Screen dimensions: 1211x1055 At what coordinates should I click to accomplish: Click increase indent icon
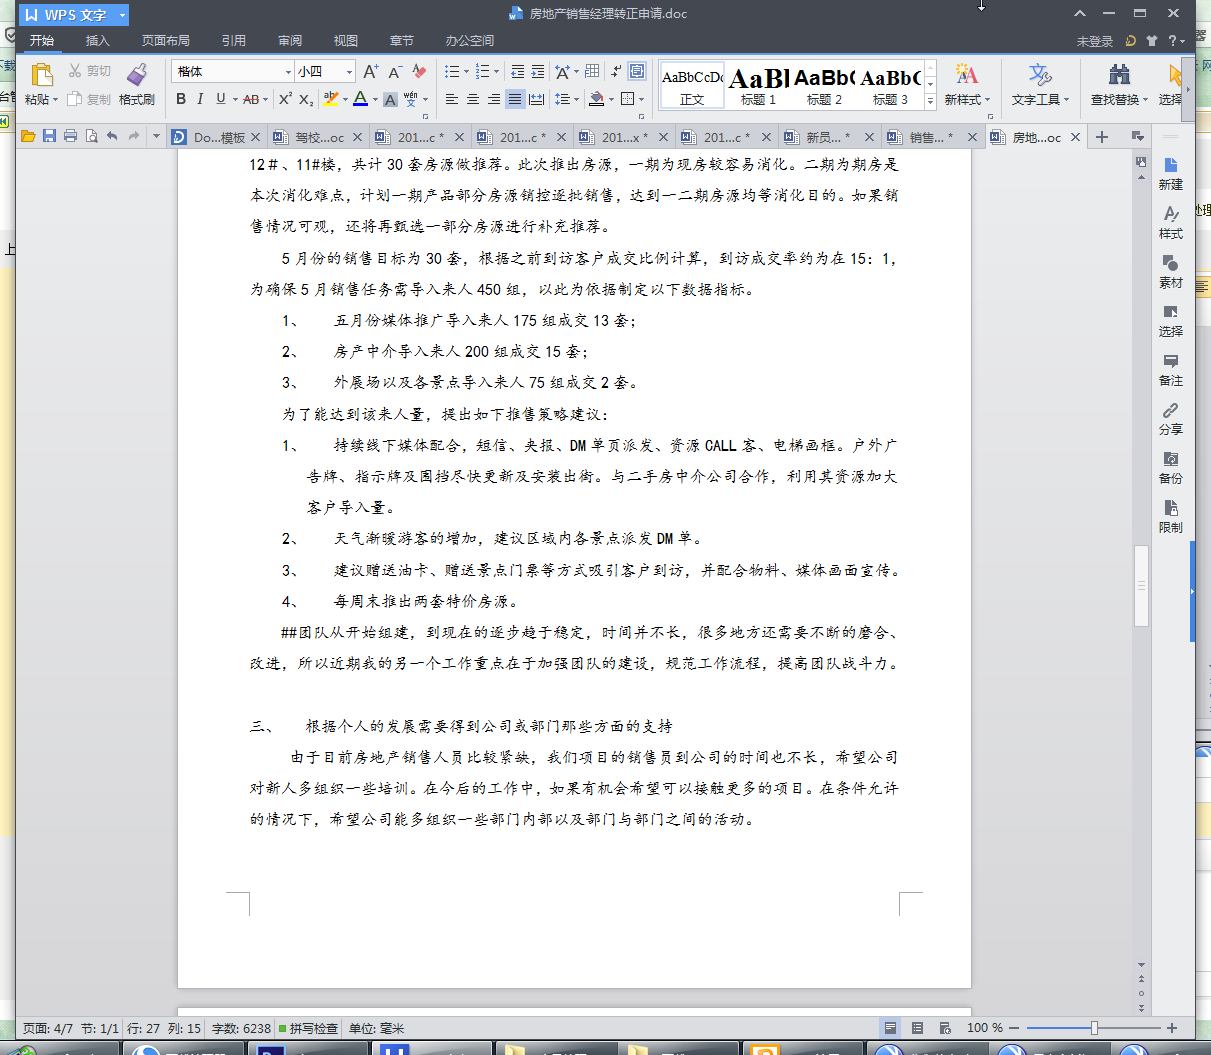coord(538,71)
